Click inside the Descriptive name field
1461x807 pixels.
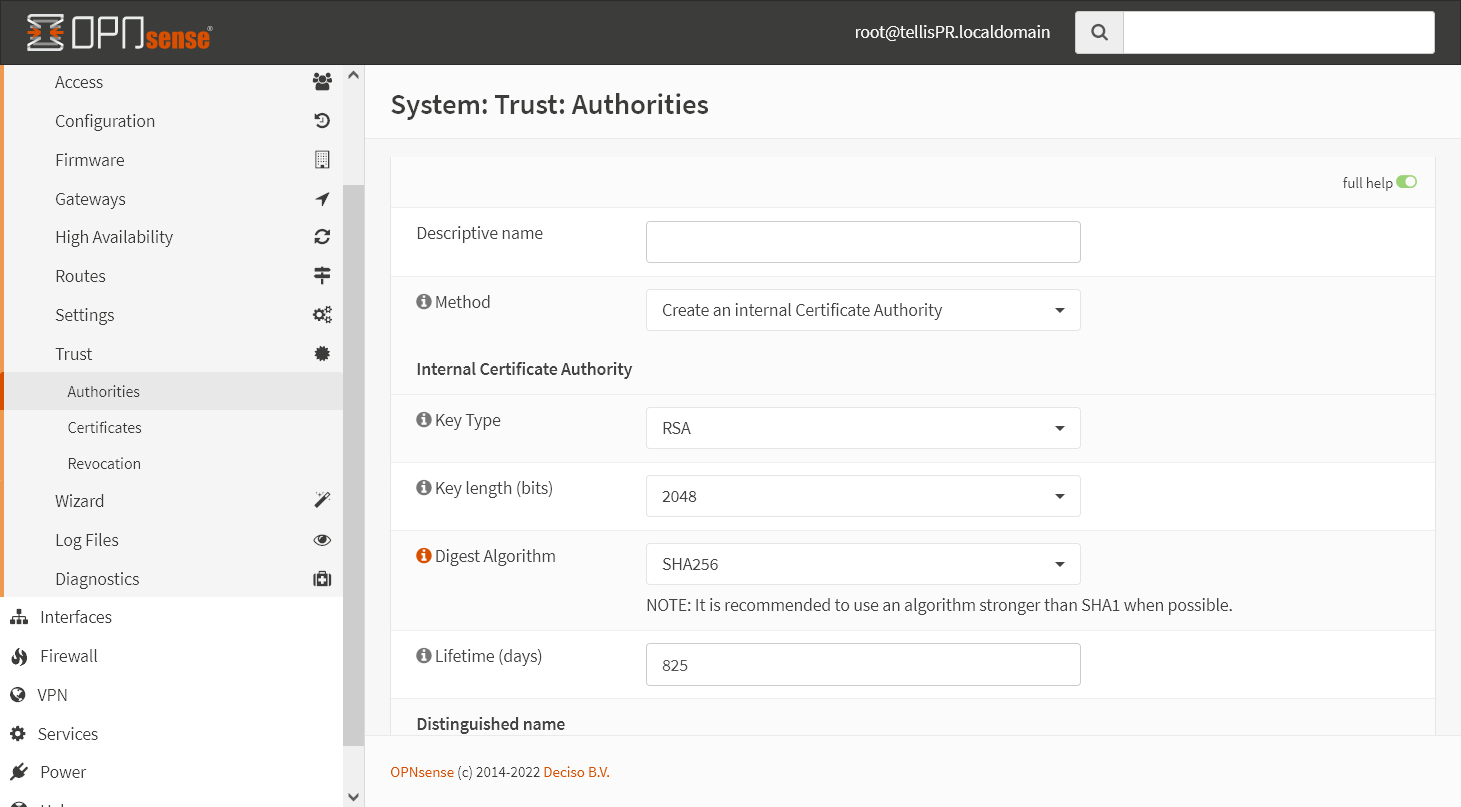862,242
